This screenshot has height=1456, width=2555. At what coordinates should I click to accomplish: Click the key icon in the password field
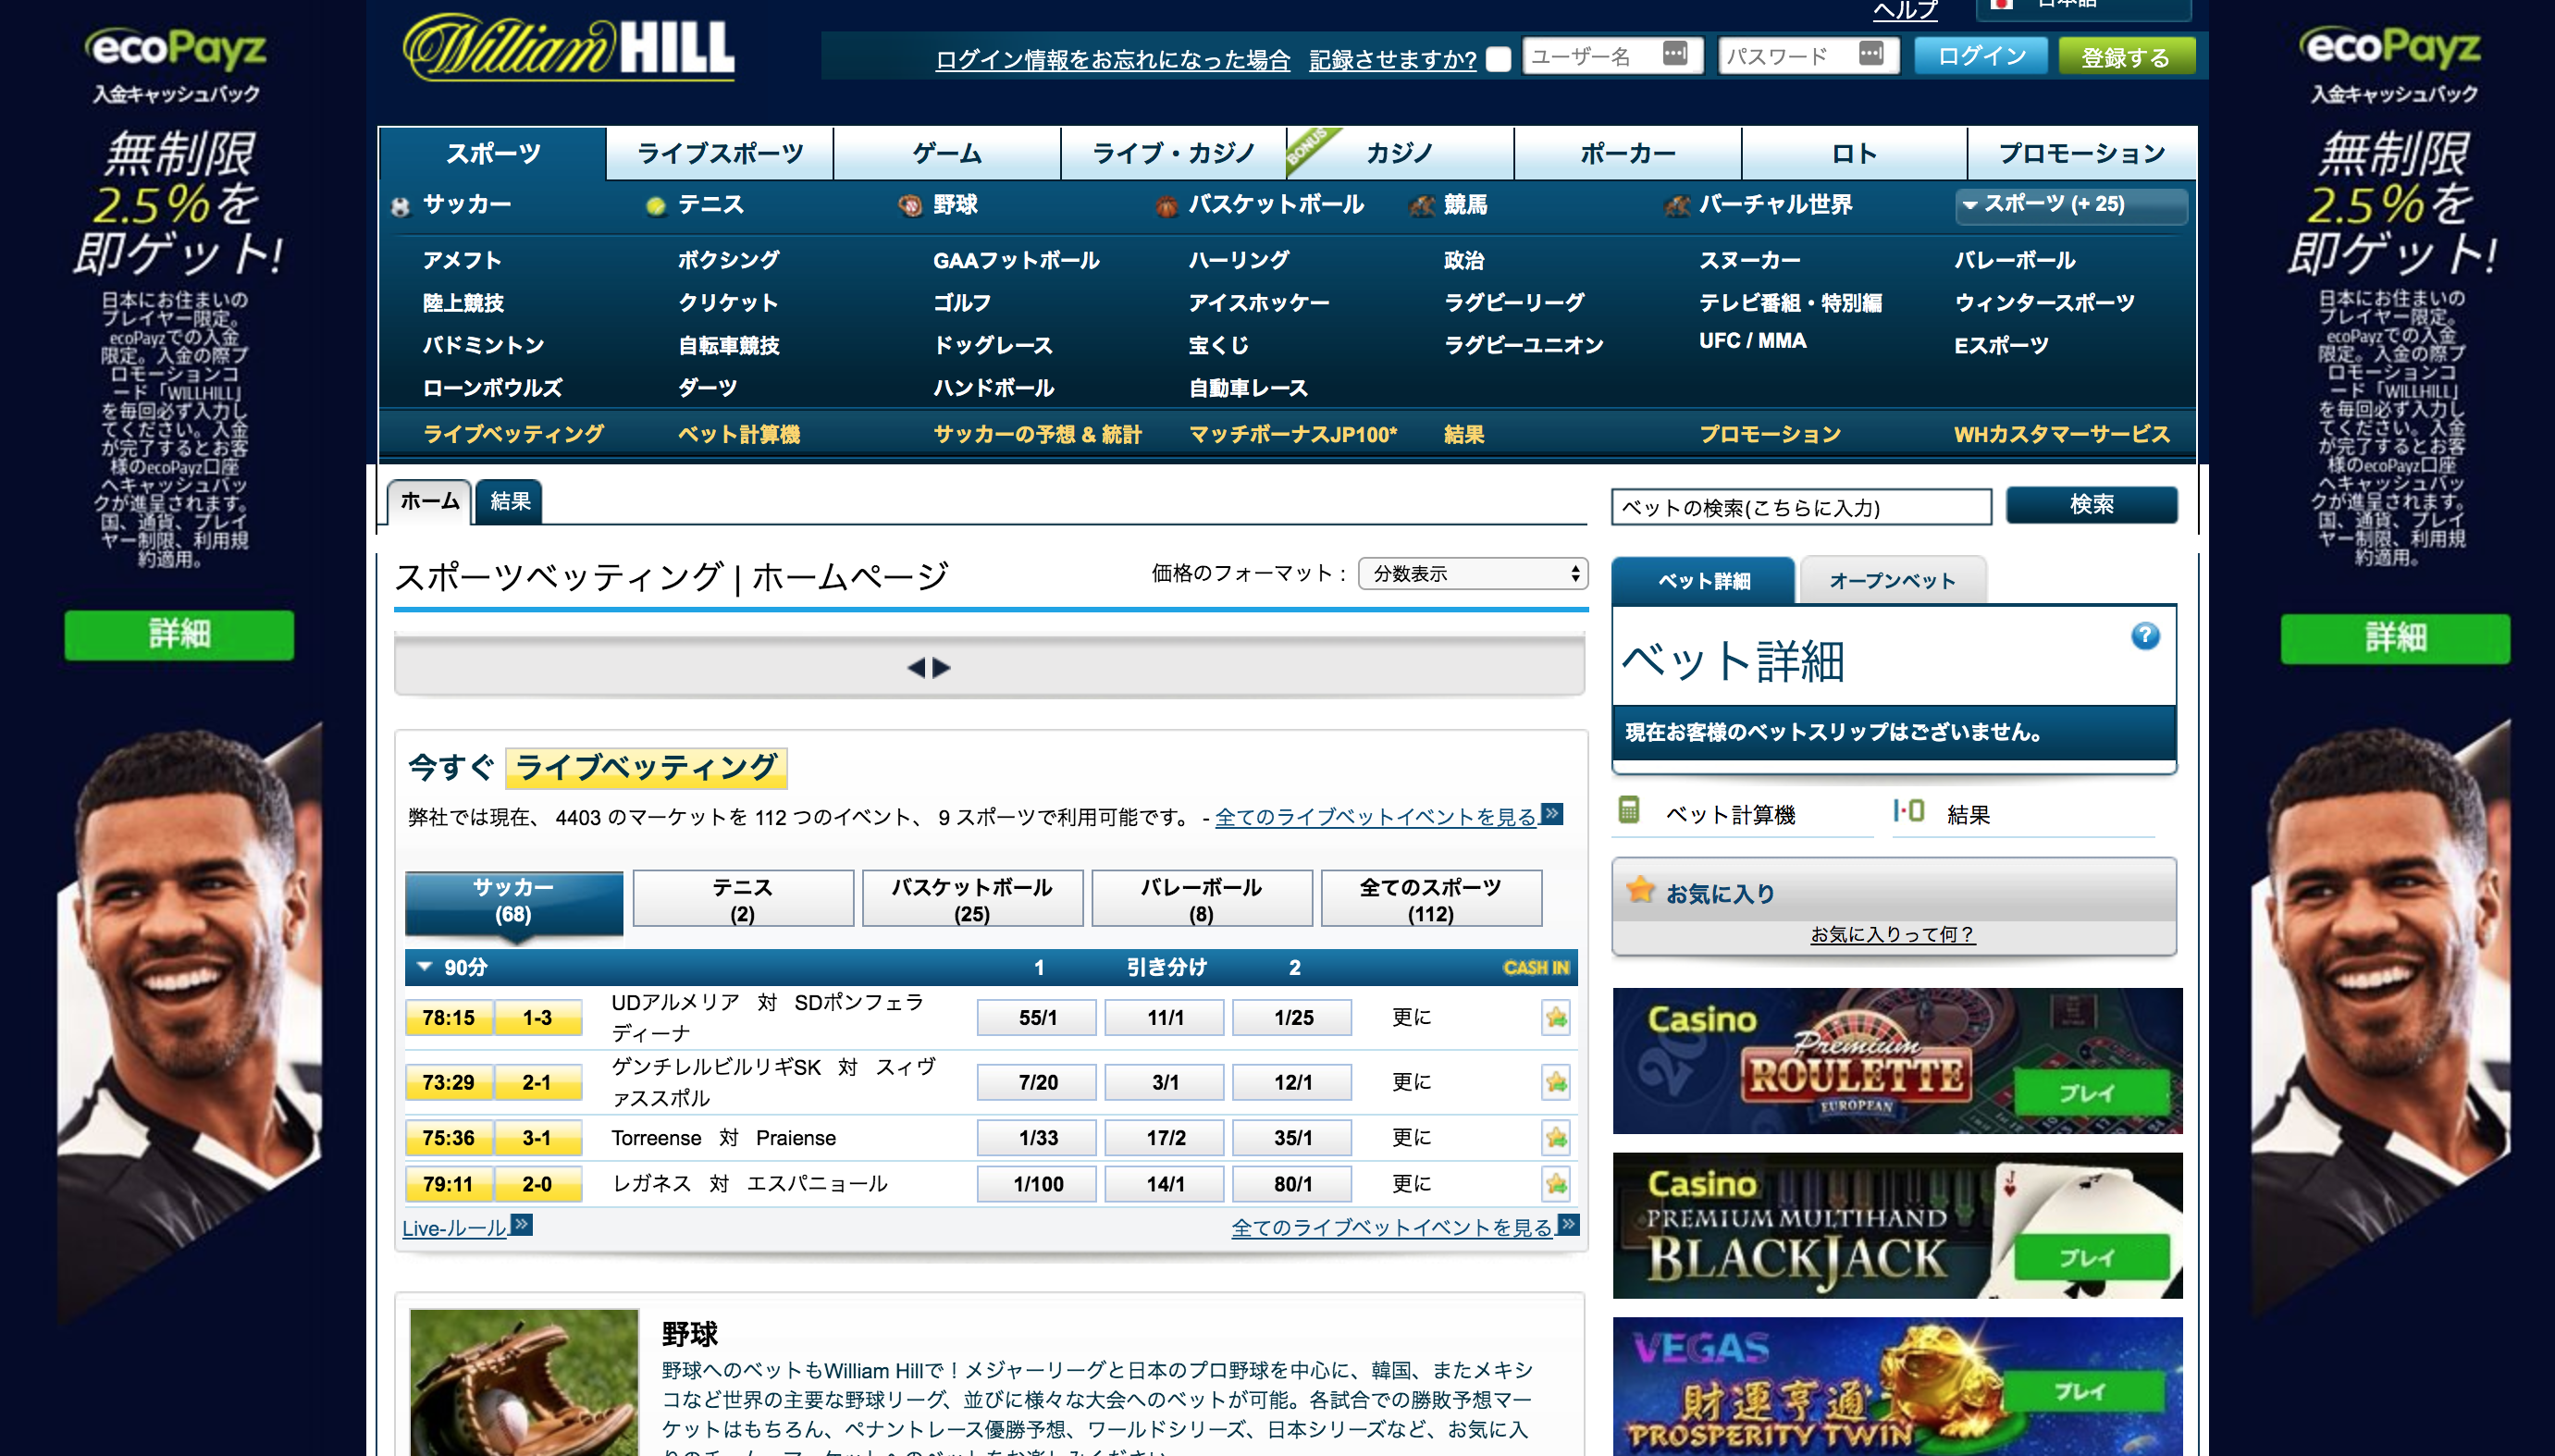[x=1871, y=53]
